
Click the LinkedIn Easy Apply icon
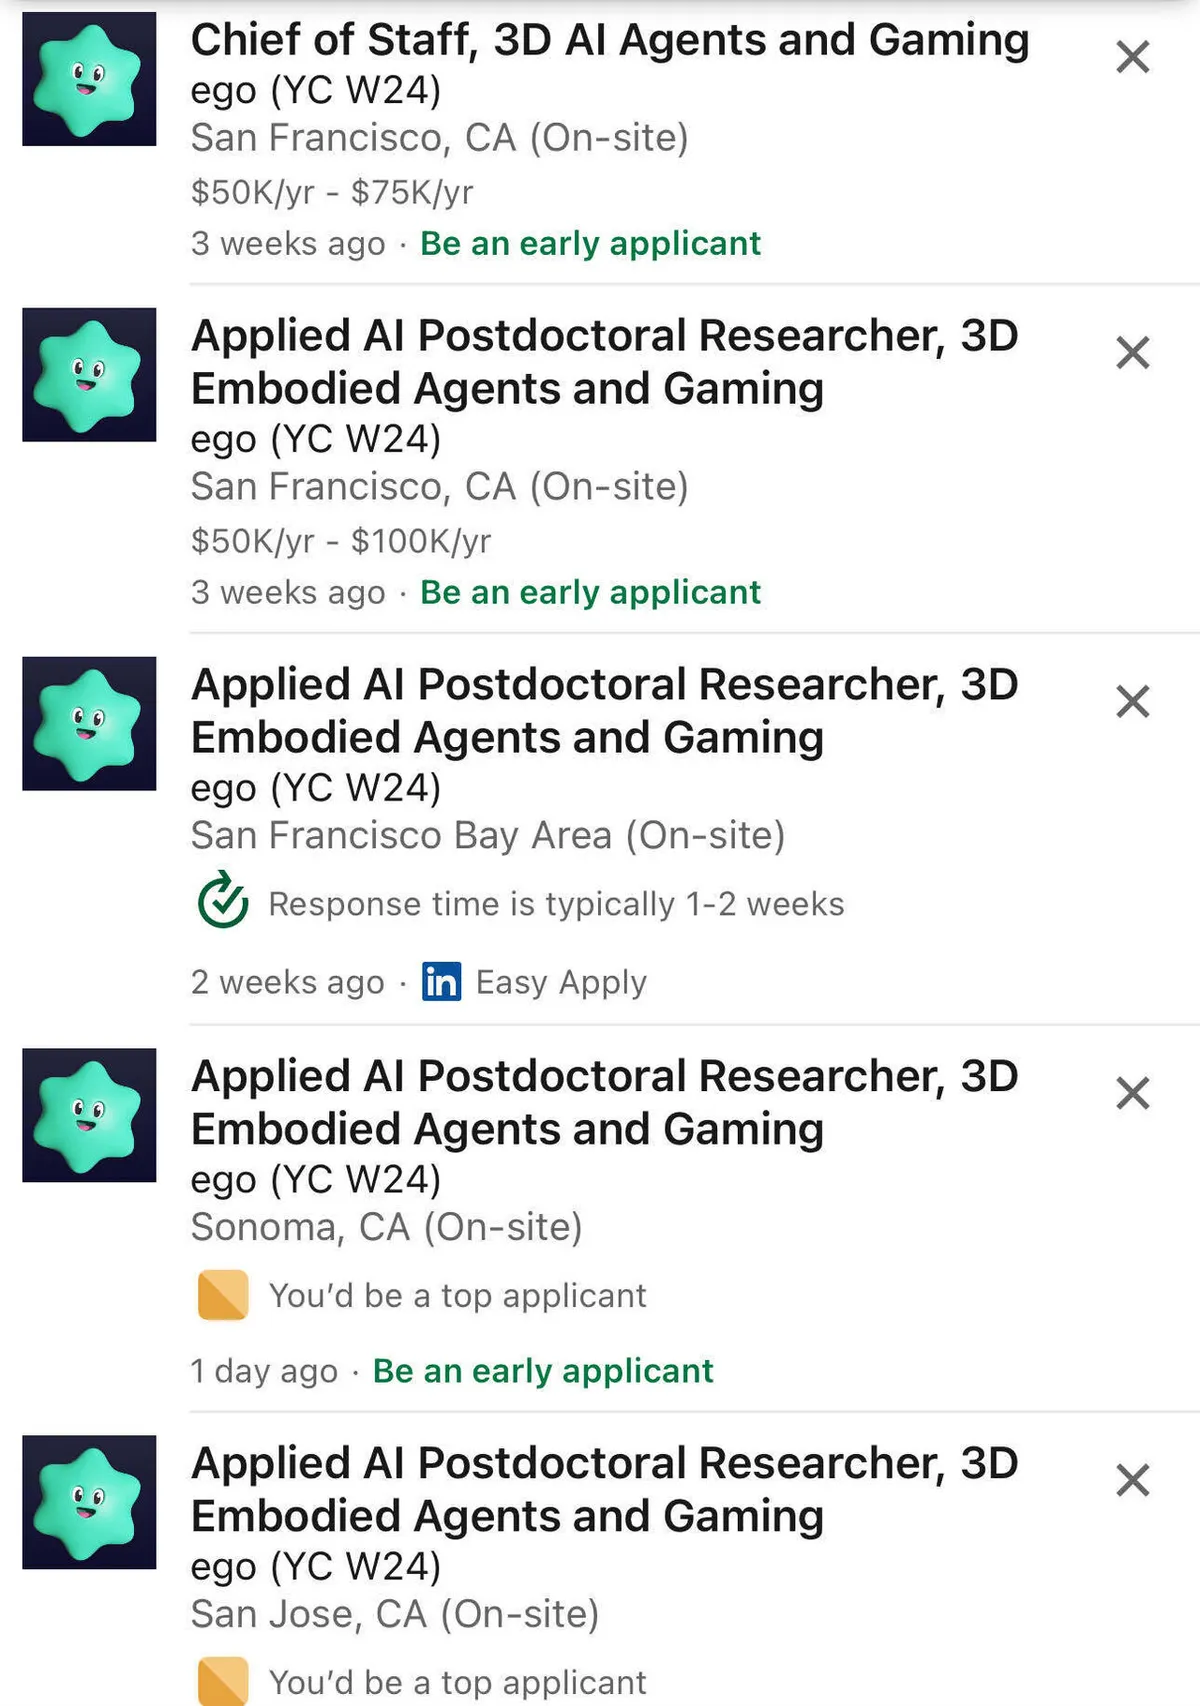tap(441, 982)
